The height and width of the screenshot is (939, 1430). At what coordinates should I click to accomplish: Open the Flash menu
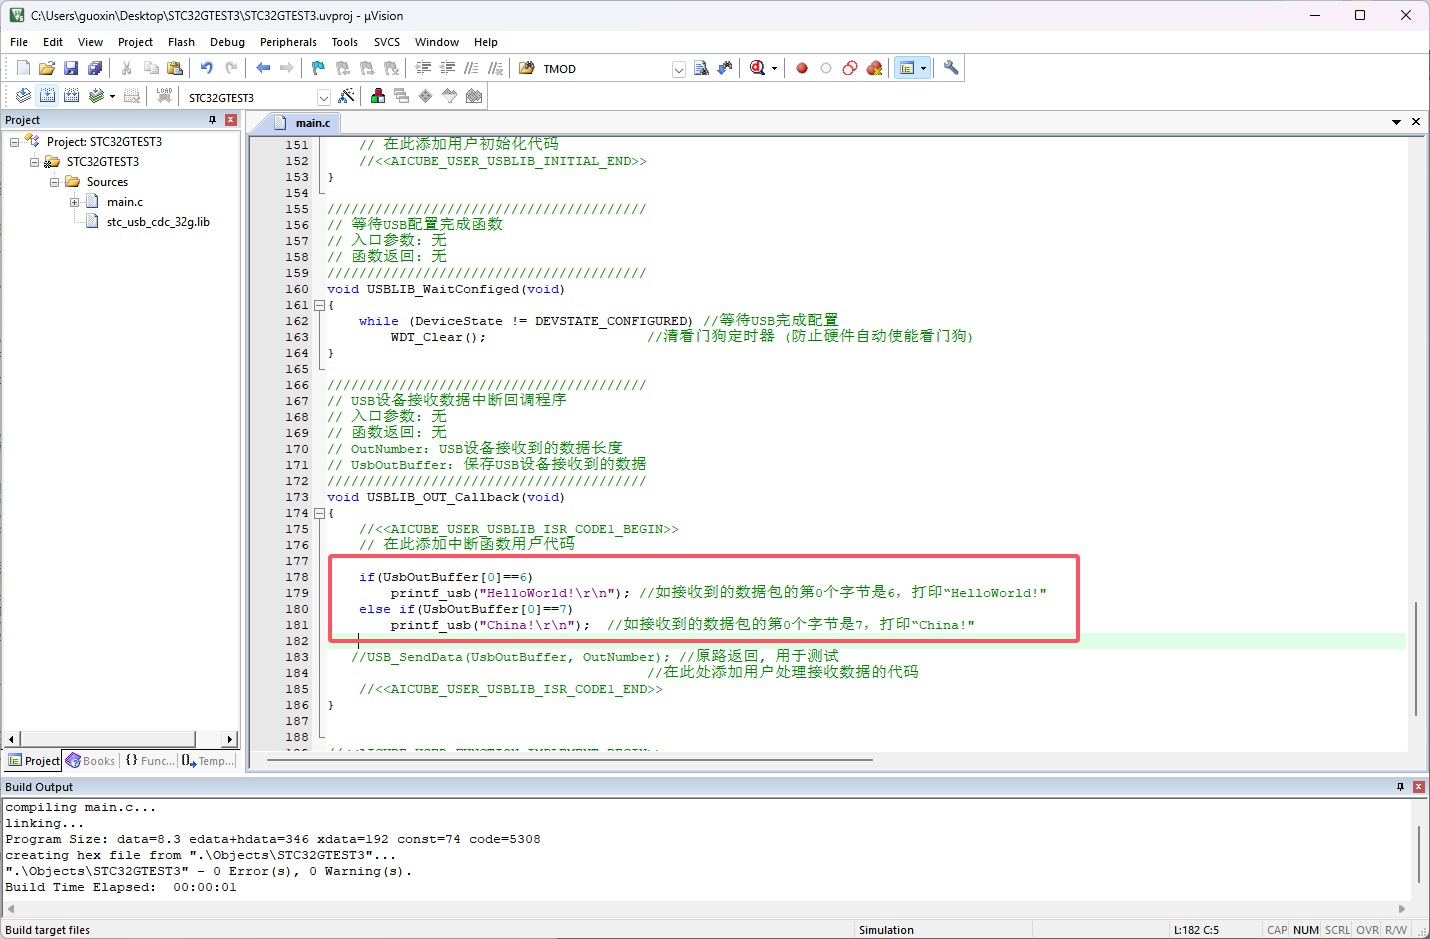pos(181,42)
